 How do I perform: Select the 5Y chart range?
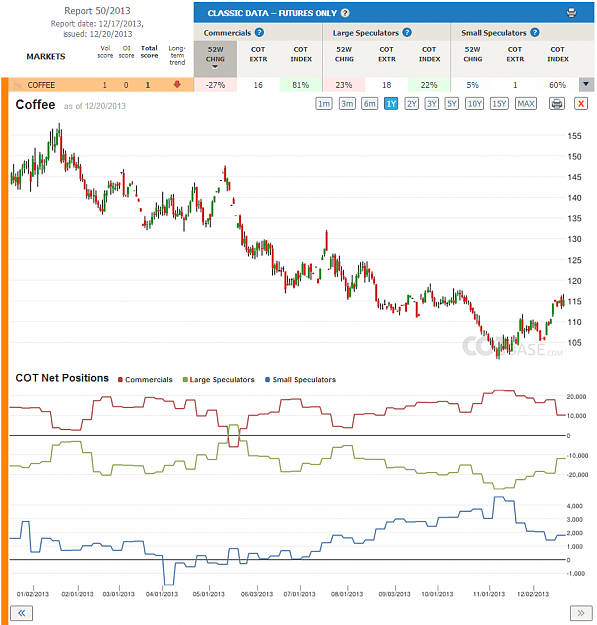[452, 104]
